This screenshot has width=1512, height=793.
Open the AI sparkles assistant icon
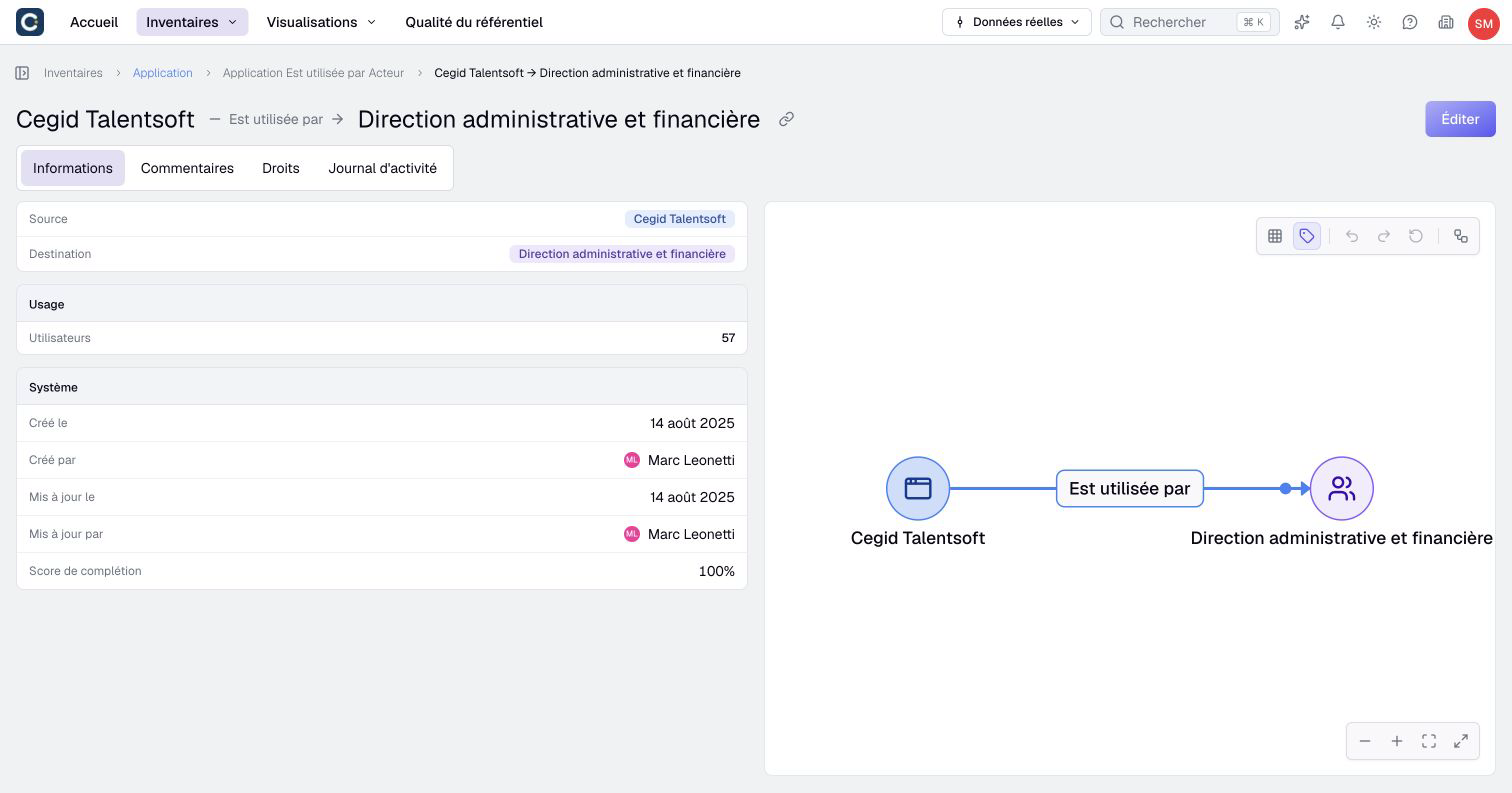tap(1302, 22)
